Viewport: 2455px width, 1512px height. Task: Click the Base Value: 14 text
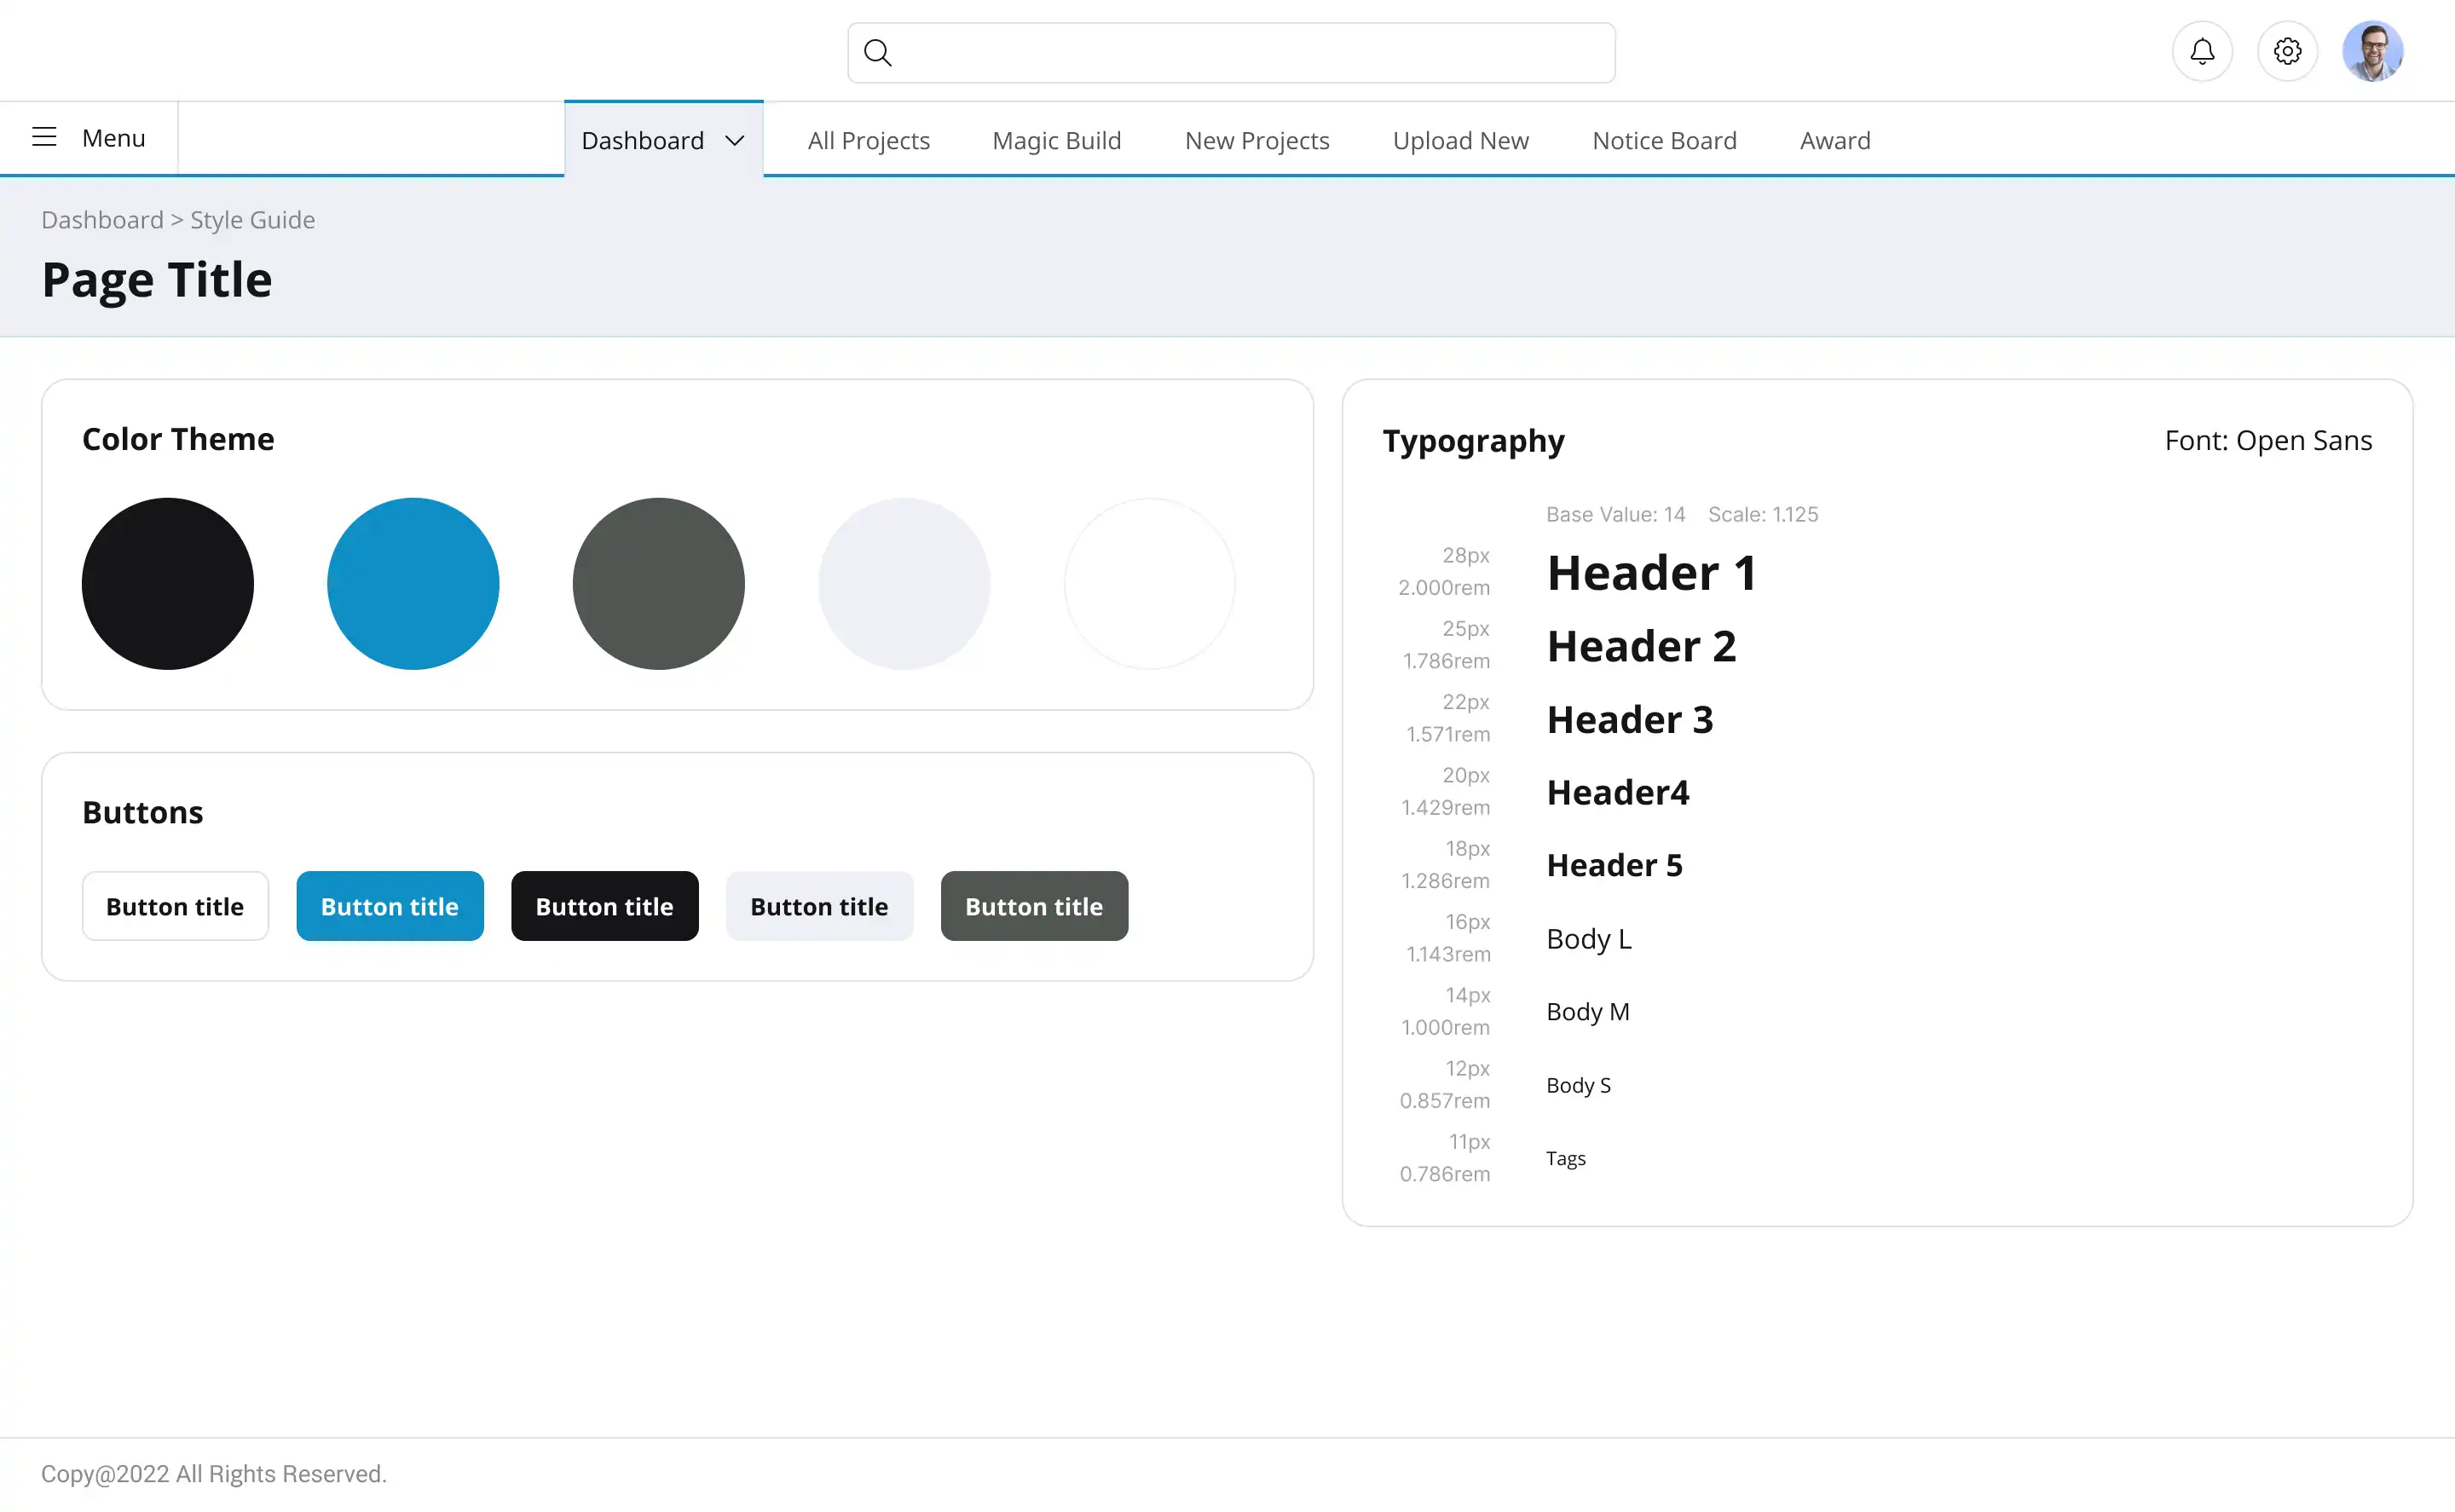pos(1615,514)
